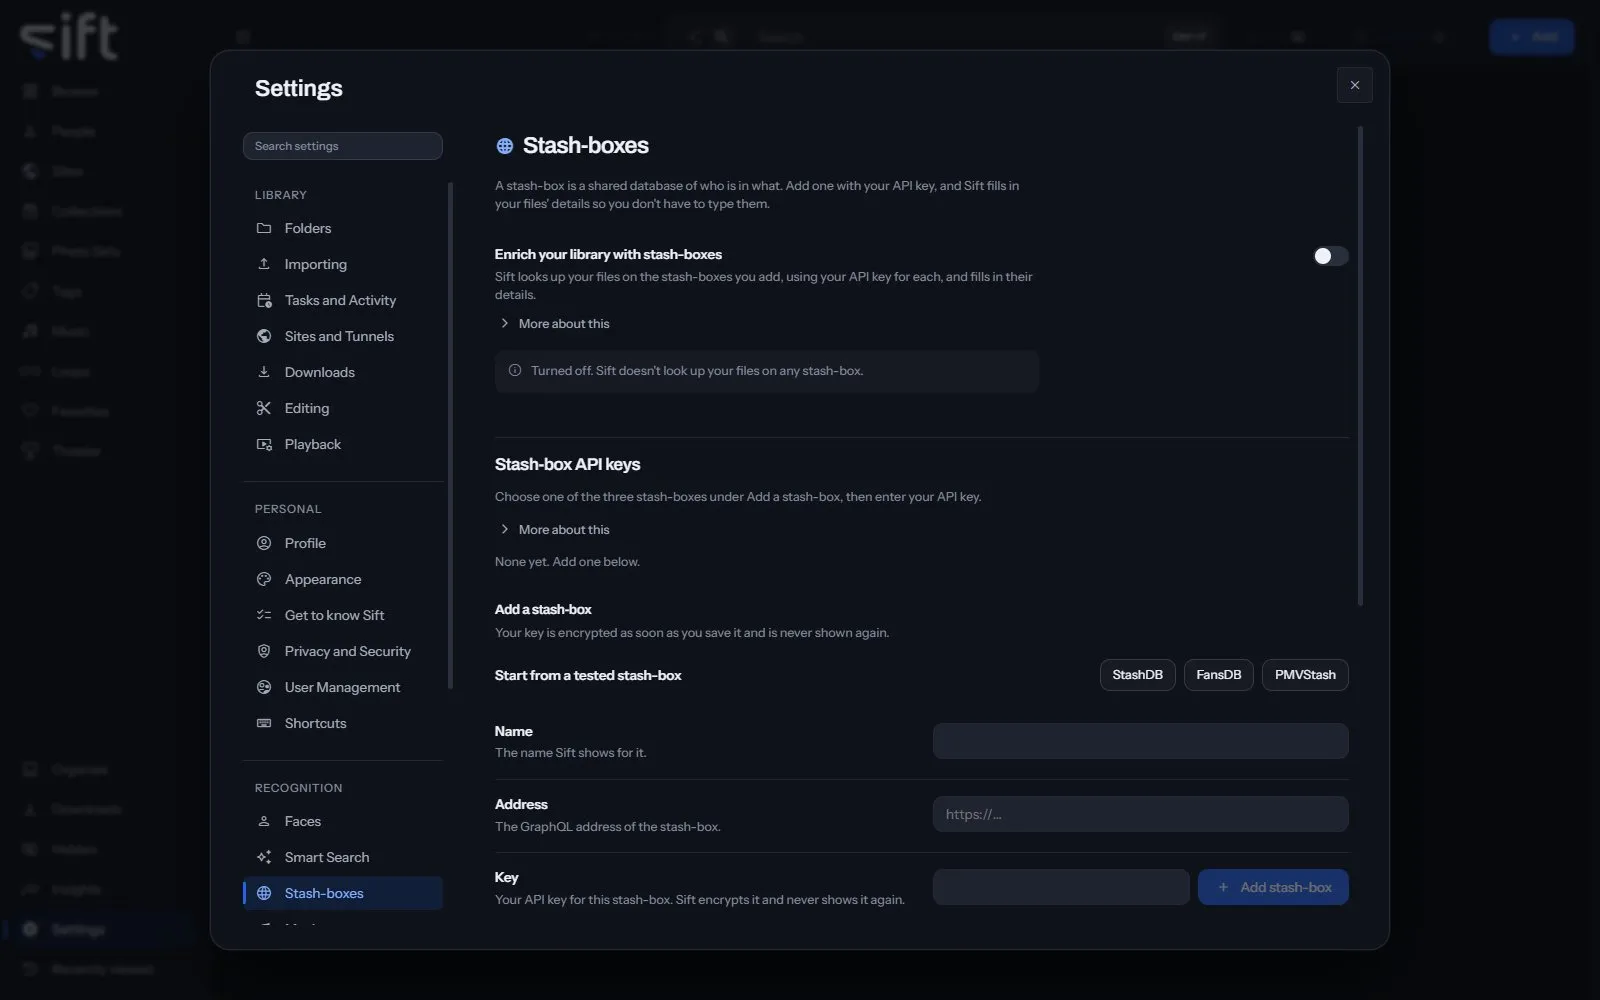Click the Shortcuts keyboard icon
This screenshot has width=1600, height=1000.
264,723
